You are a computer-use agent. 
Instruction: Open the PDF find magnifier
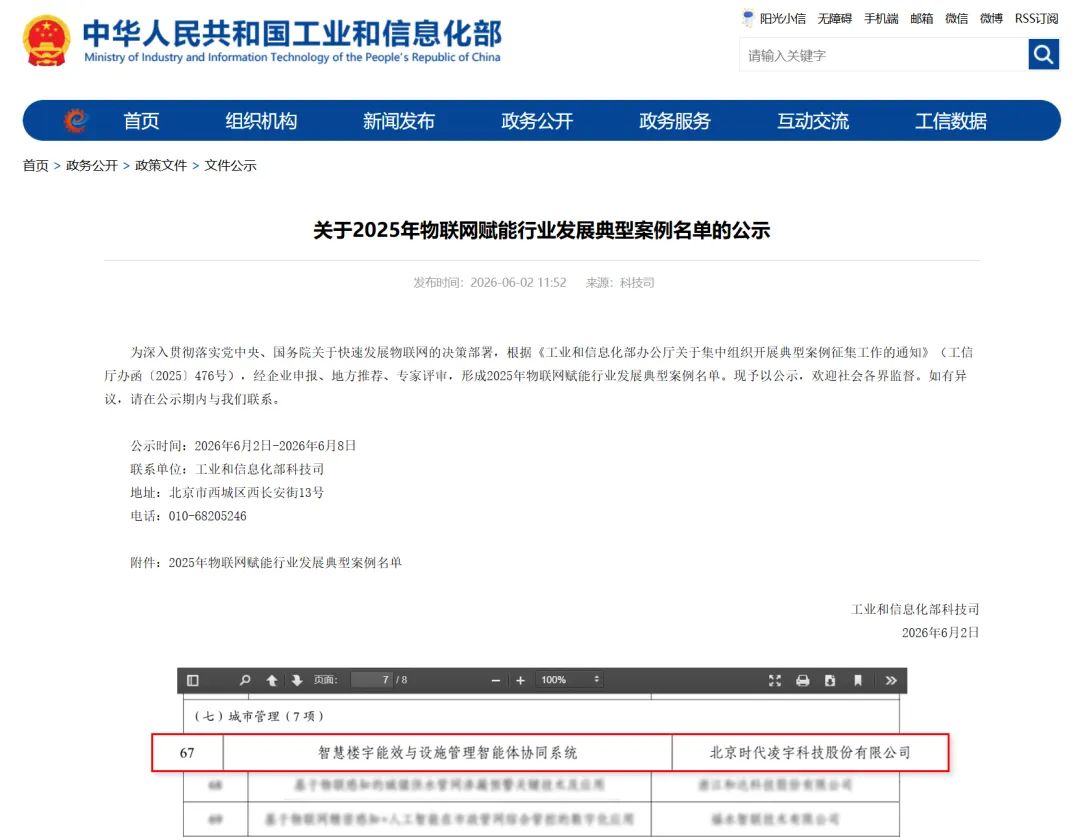tap(245, 681)
